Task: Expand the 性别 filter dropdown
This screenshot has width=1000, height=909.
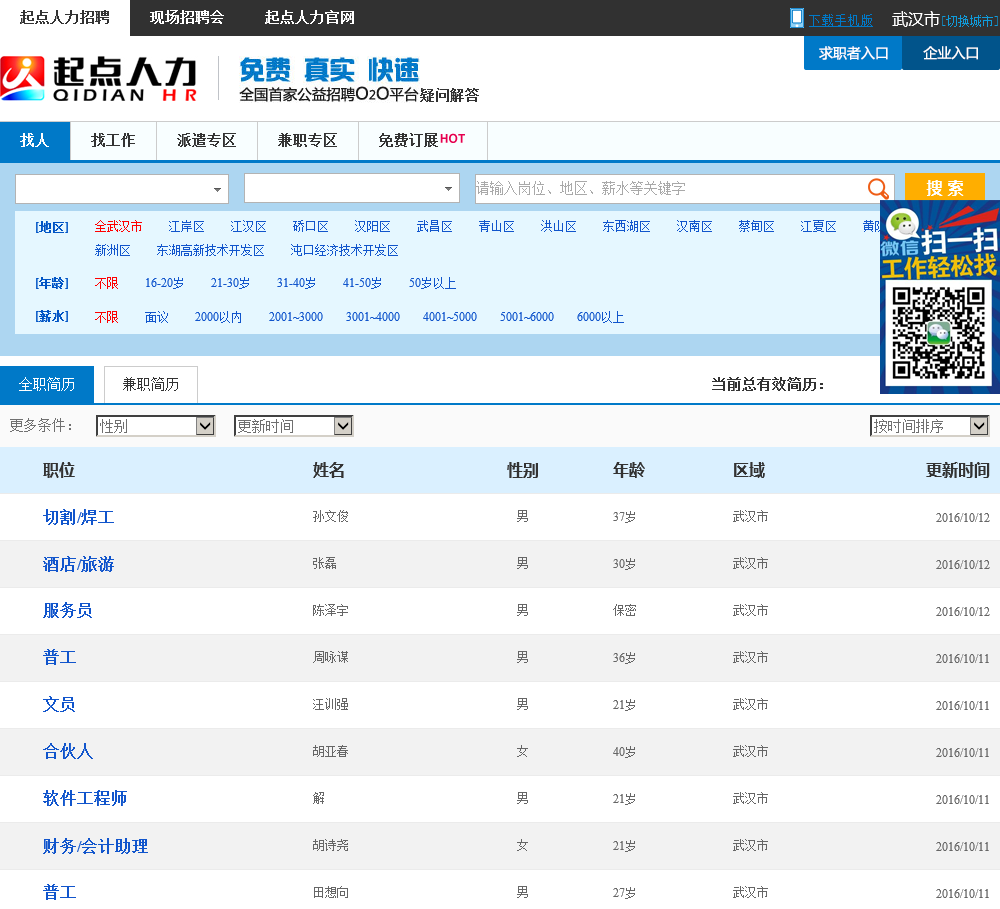Action: pos(155,426)
